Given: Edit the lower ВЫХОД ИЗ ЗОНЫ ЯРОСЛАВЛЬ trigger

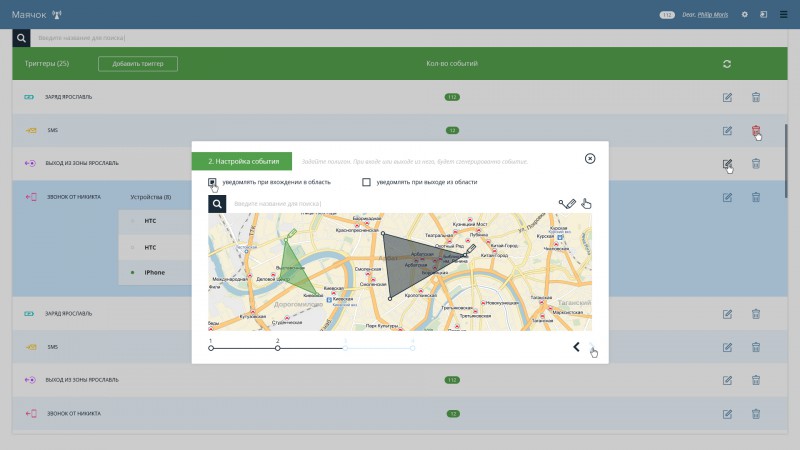Looking at the screenshot, I should 728,381.
